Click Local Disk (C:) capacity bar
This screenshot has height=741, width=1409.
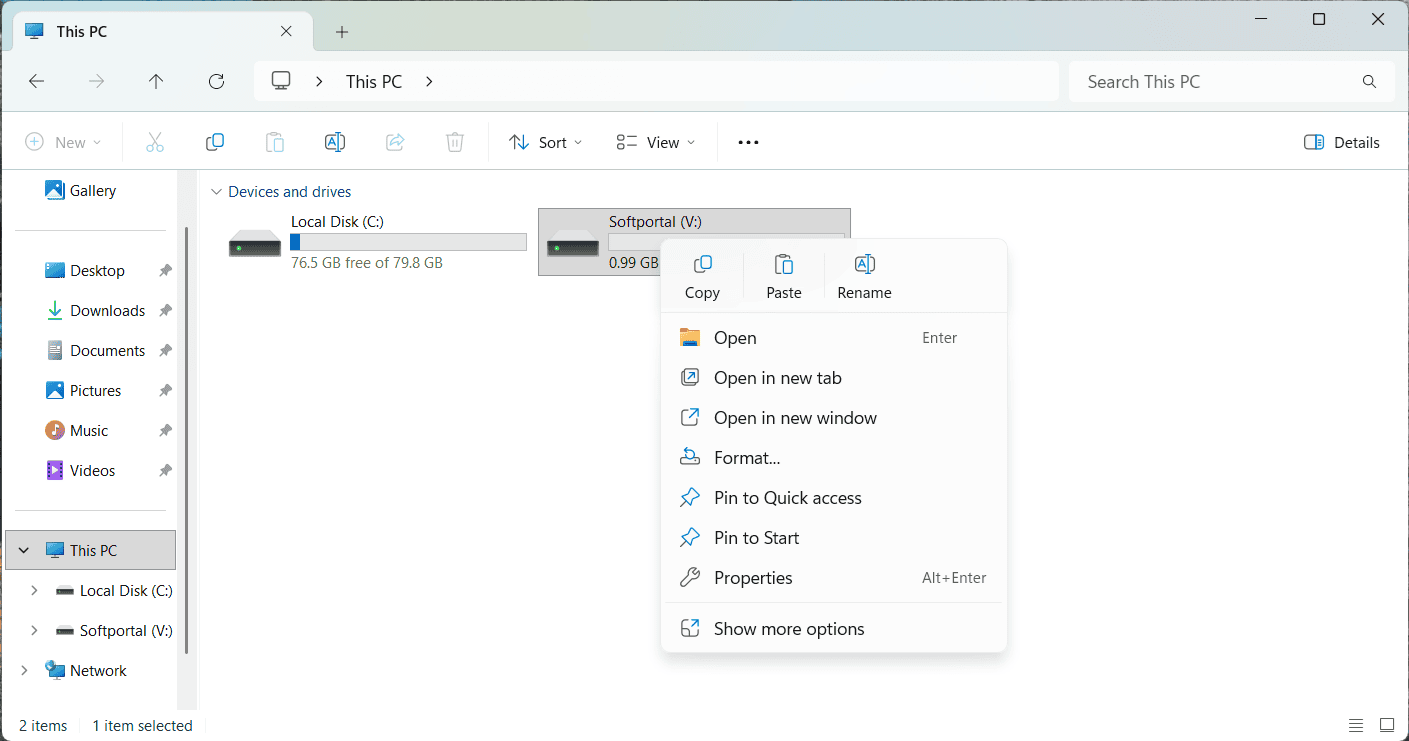coord(408,242)
